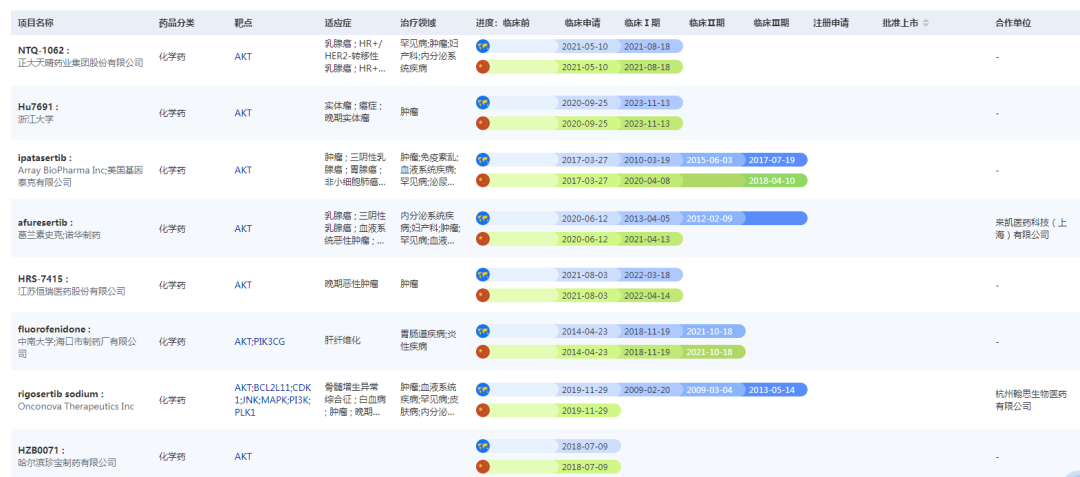Click the China flag icon in HZB0071 row
Image resolution: width=1080 pixels, height=477 pixels.
483,466
